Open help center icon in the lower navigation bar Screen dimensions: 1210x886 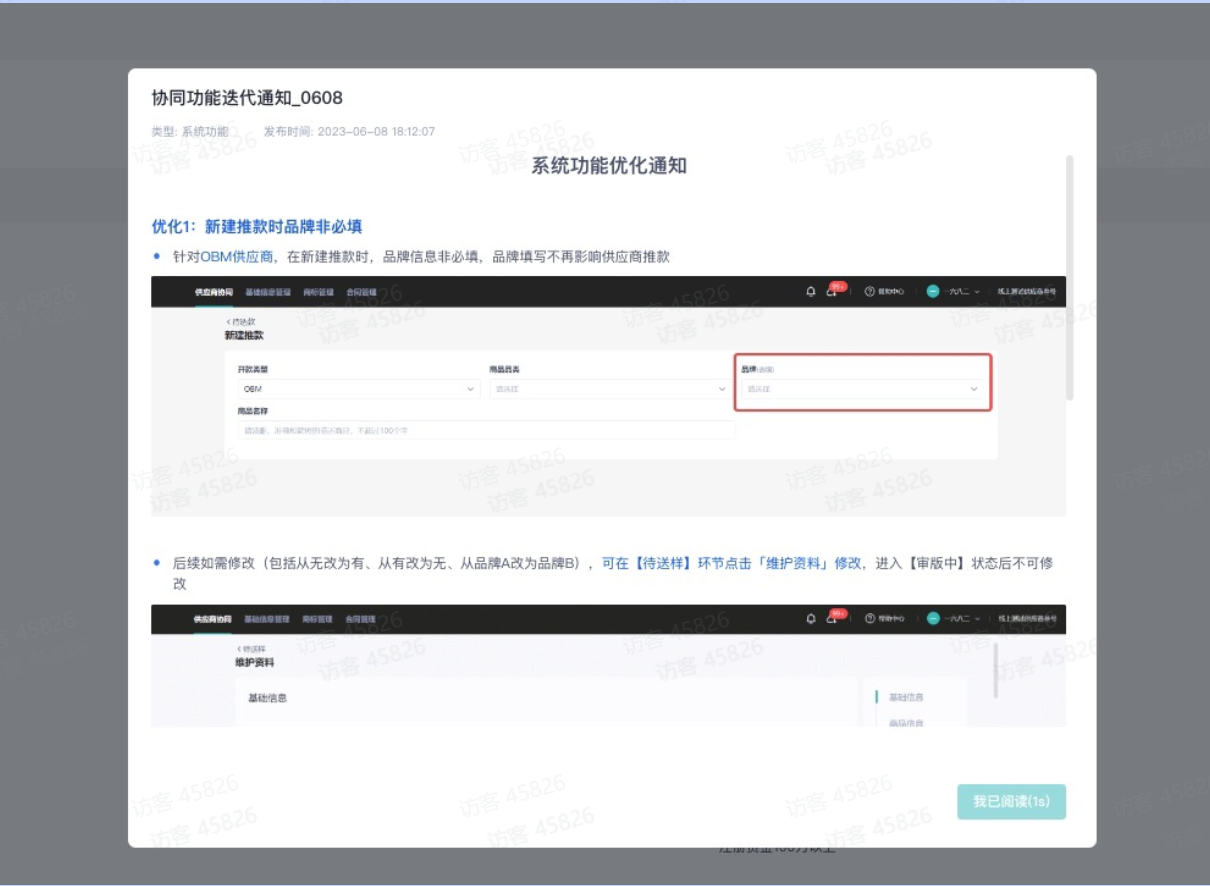pos(870,619)
